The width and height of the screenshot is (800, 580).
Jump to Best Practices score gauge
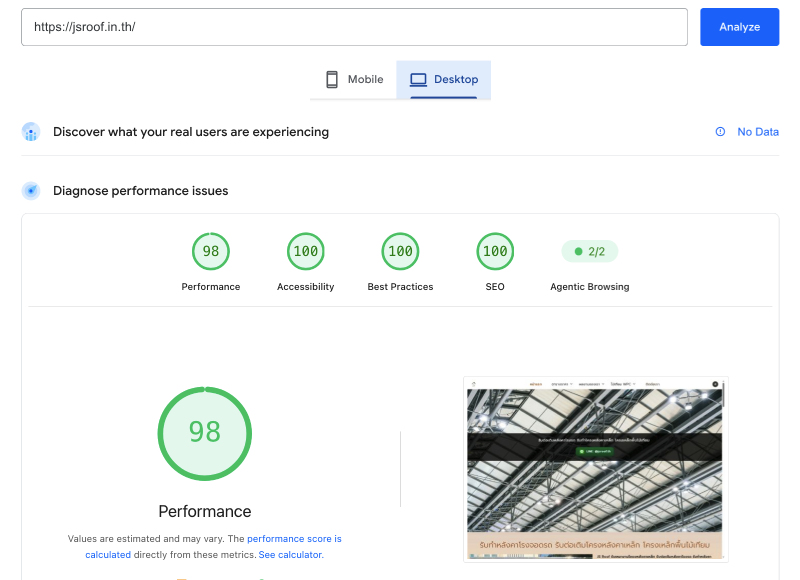click(401, 251)
